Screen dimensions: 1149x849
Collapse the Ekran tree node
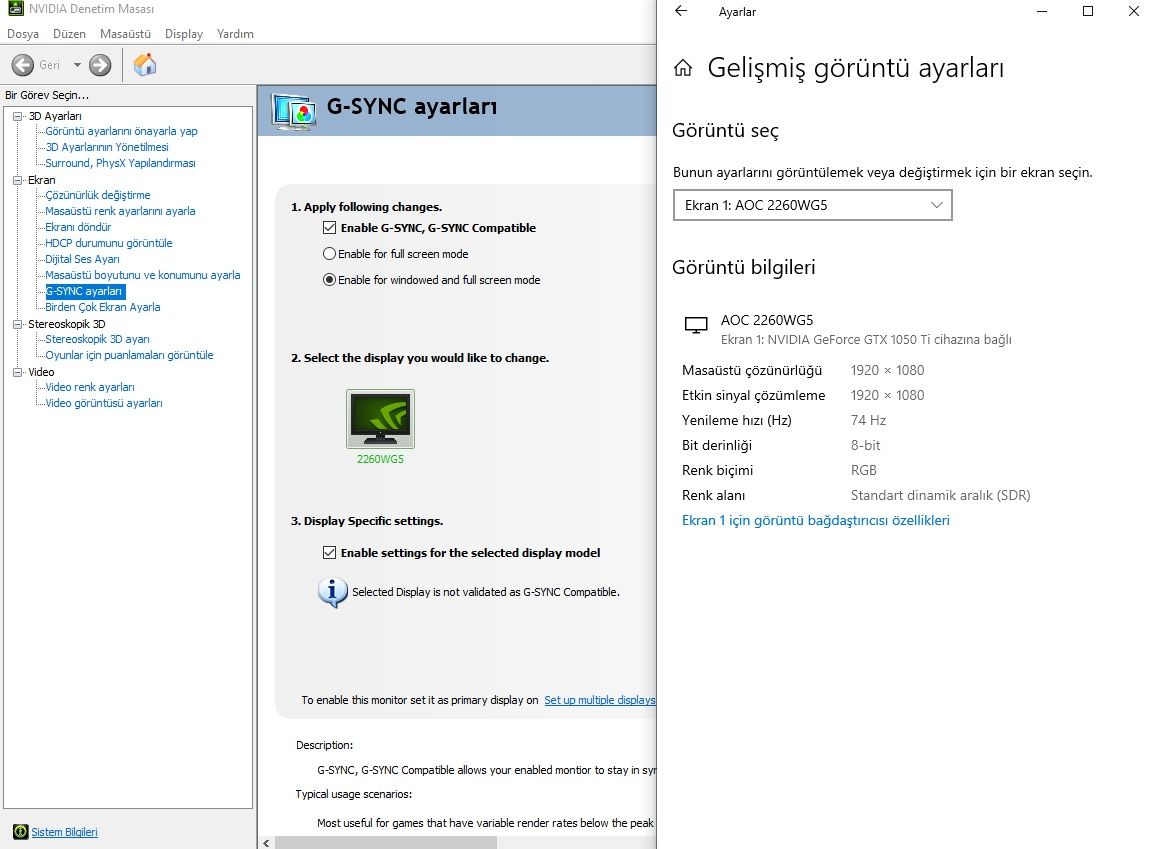18,179
